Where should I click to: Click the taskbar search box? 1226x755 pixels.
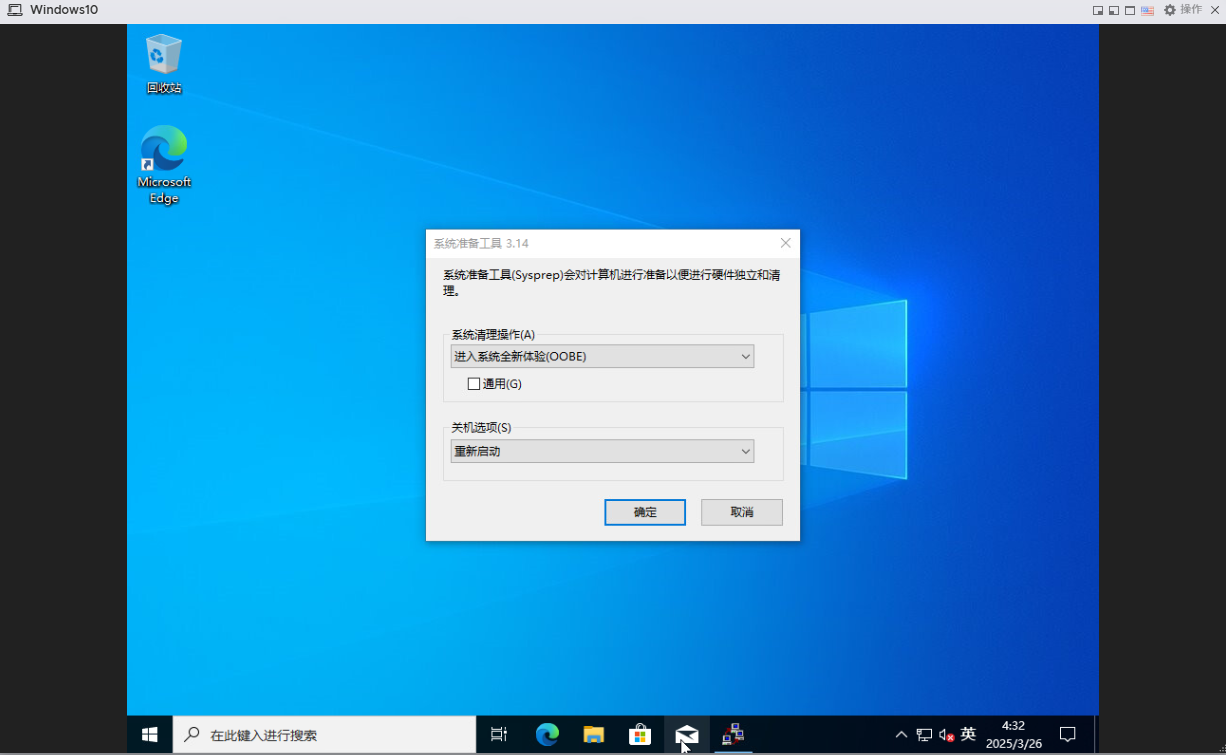click(x=325, y=735)
